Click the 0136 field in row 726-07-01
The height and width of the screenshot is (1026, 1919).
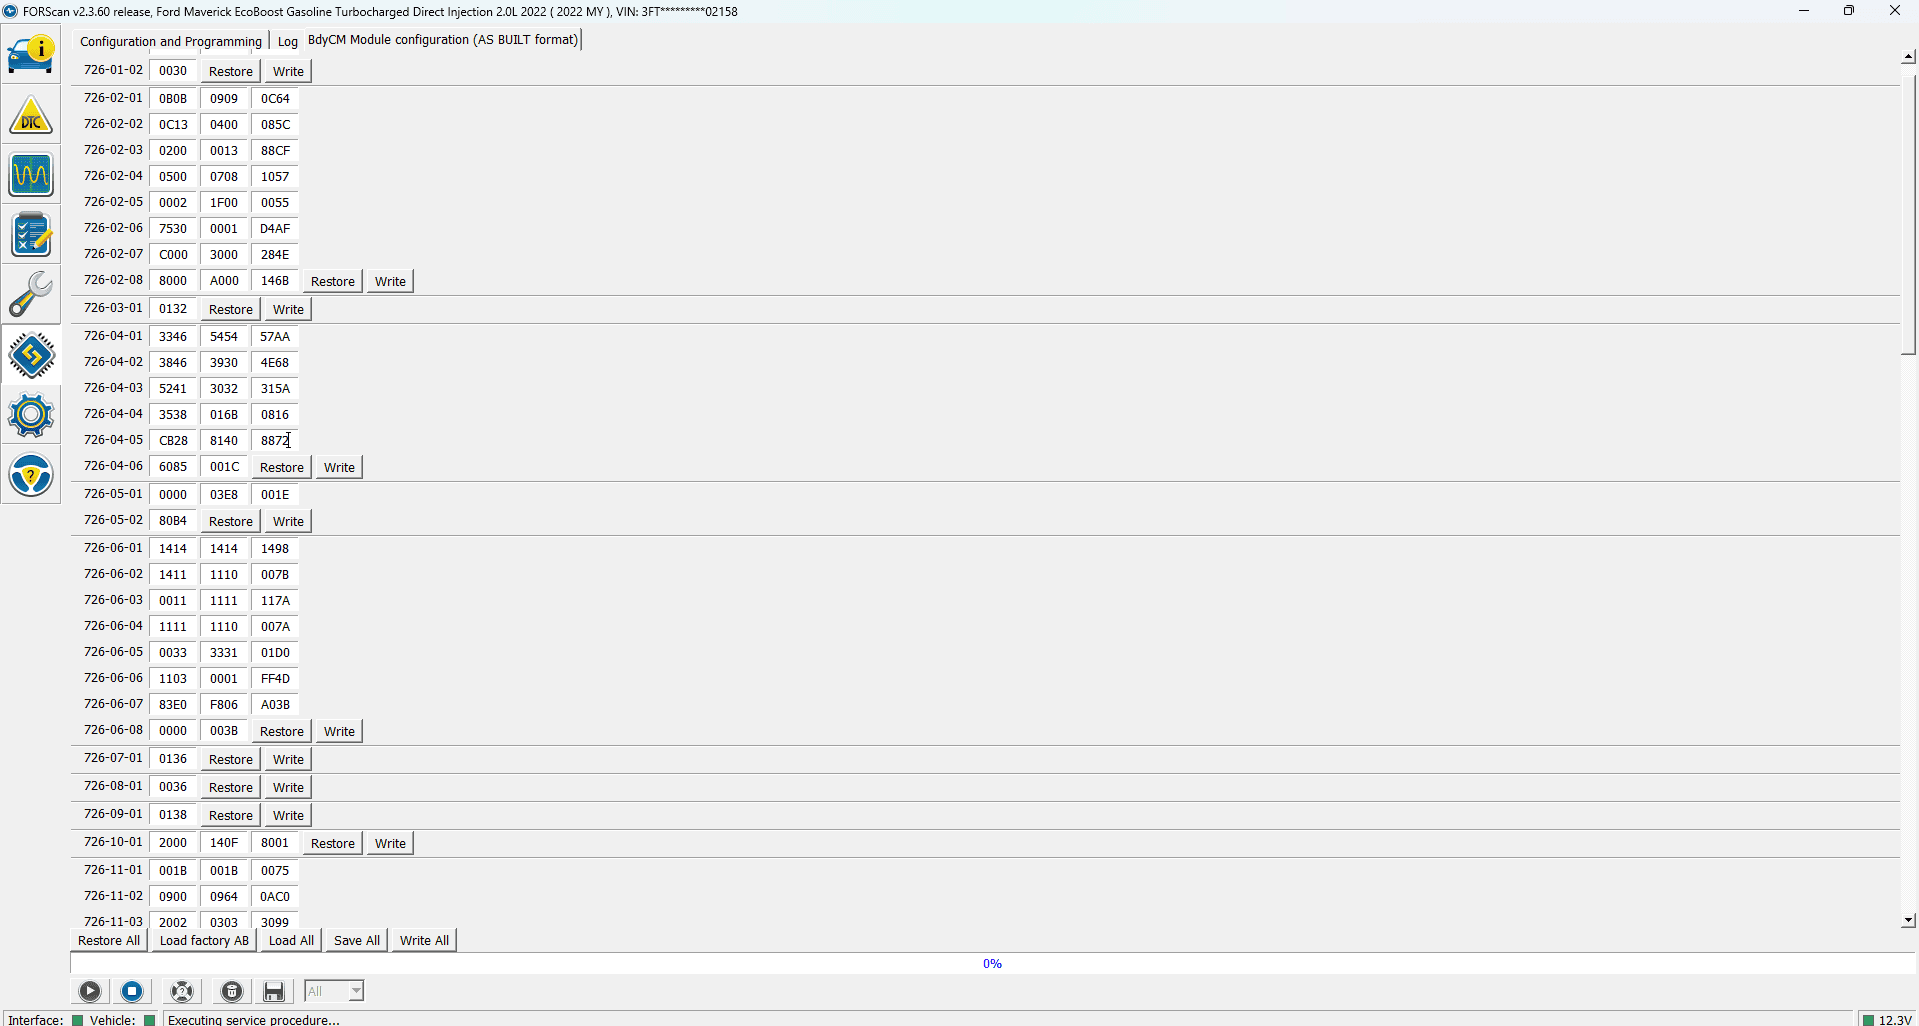(x=173, y=758)
